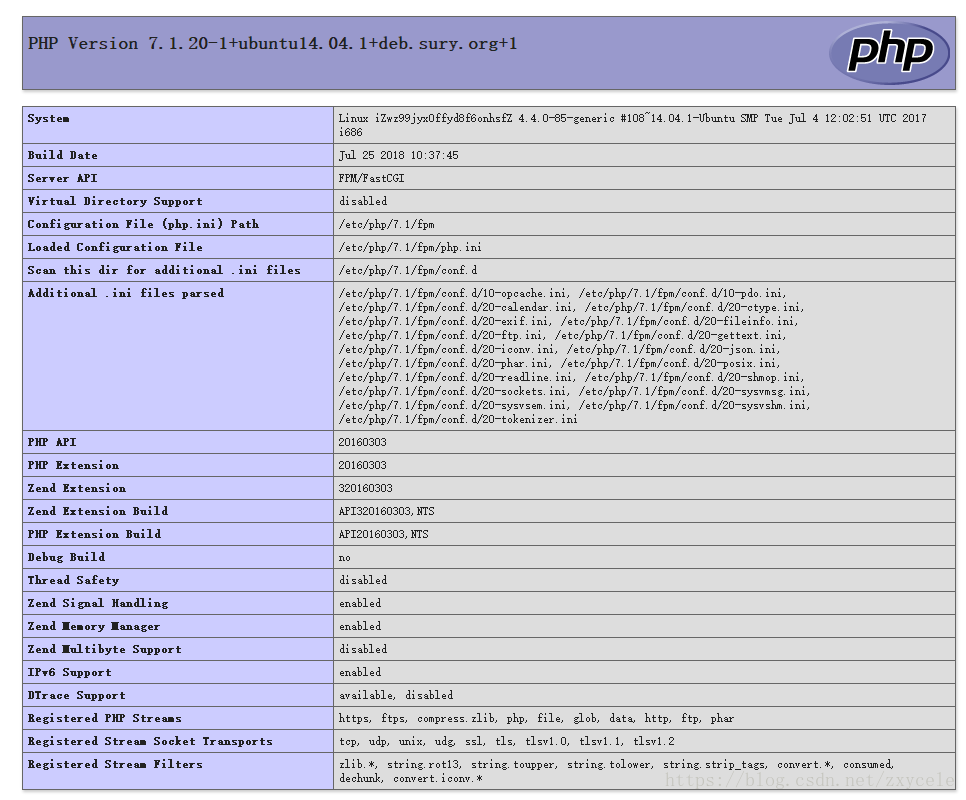Click the PHP Extension Build label
This screenshot has width=966, height=800.
94,534
